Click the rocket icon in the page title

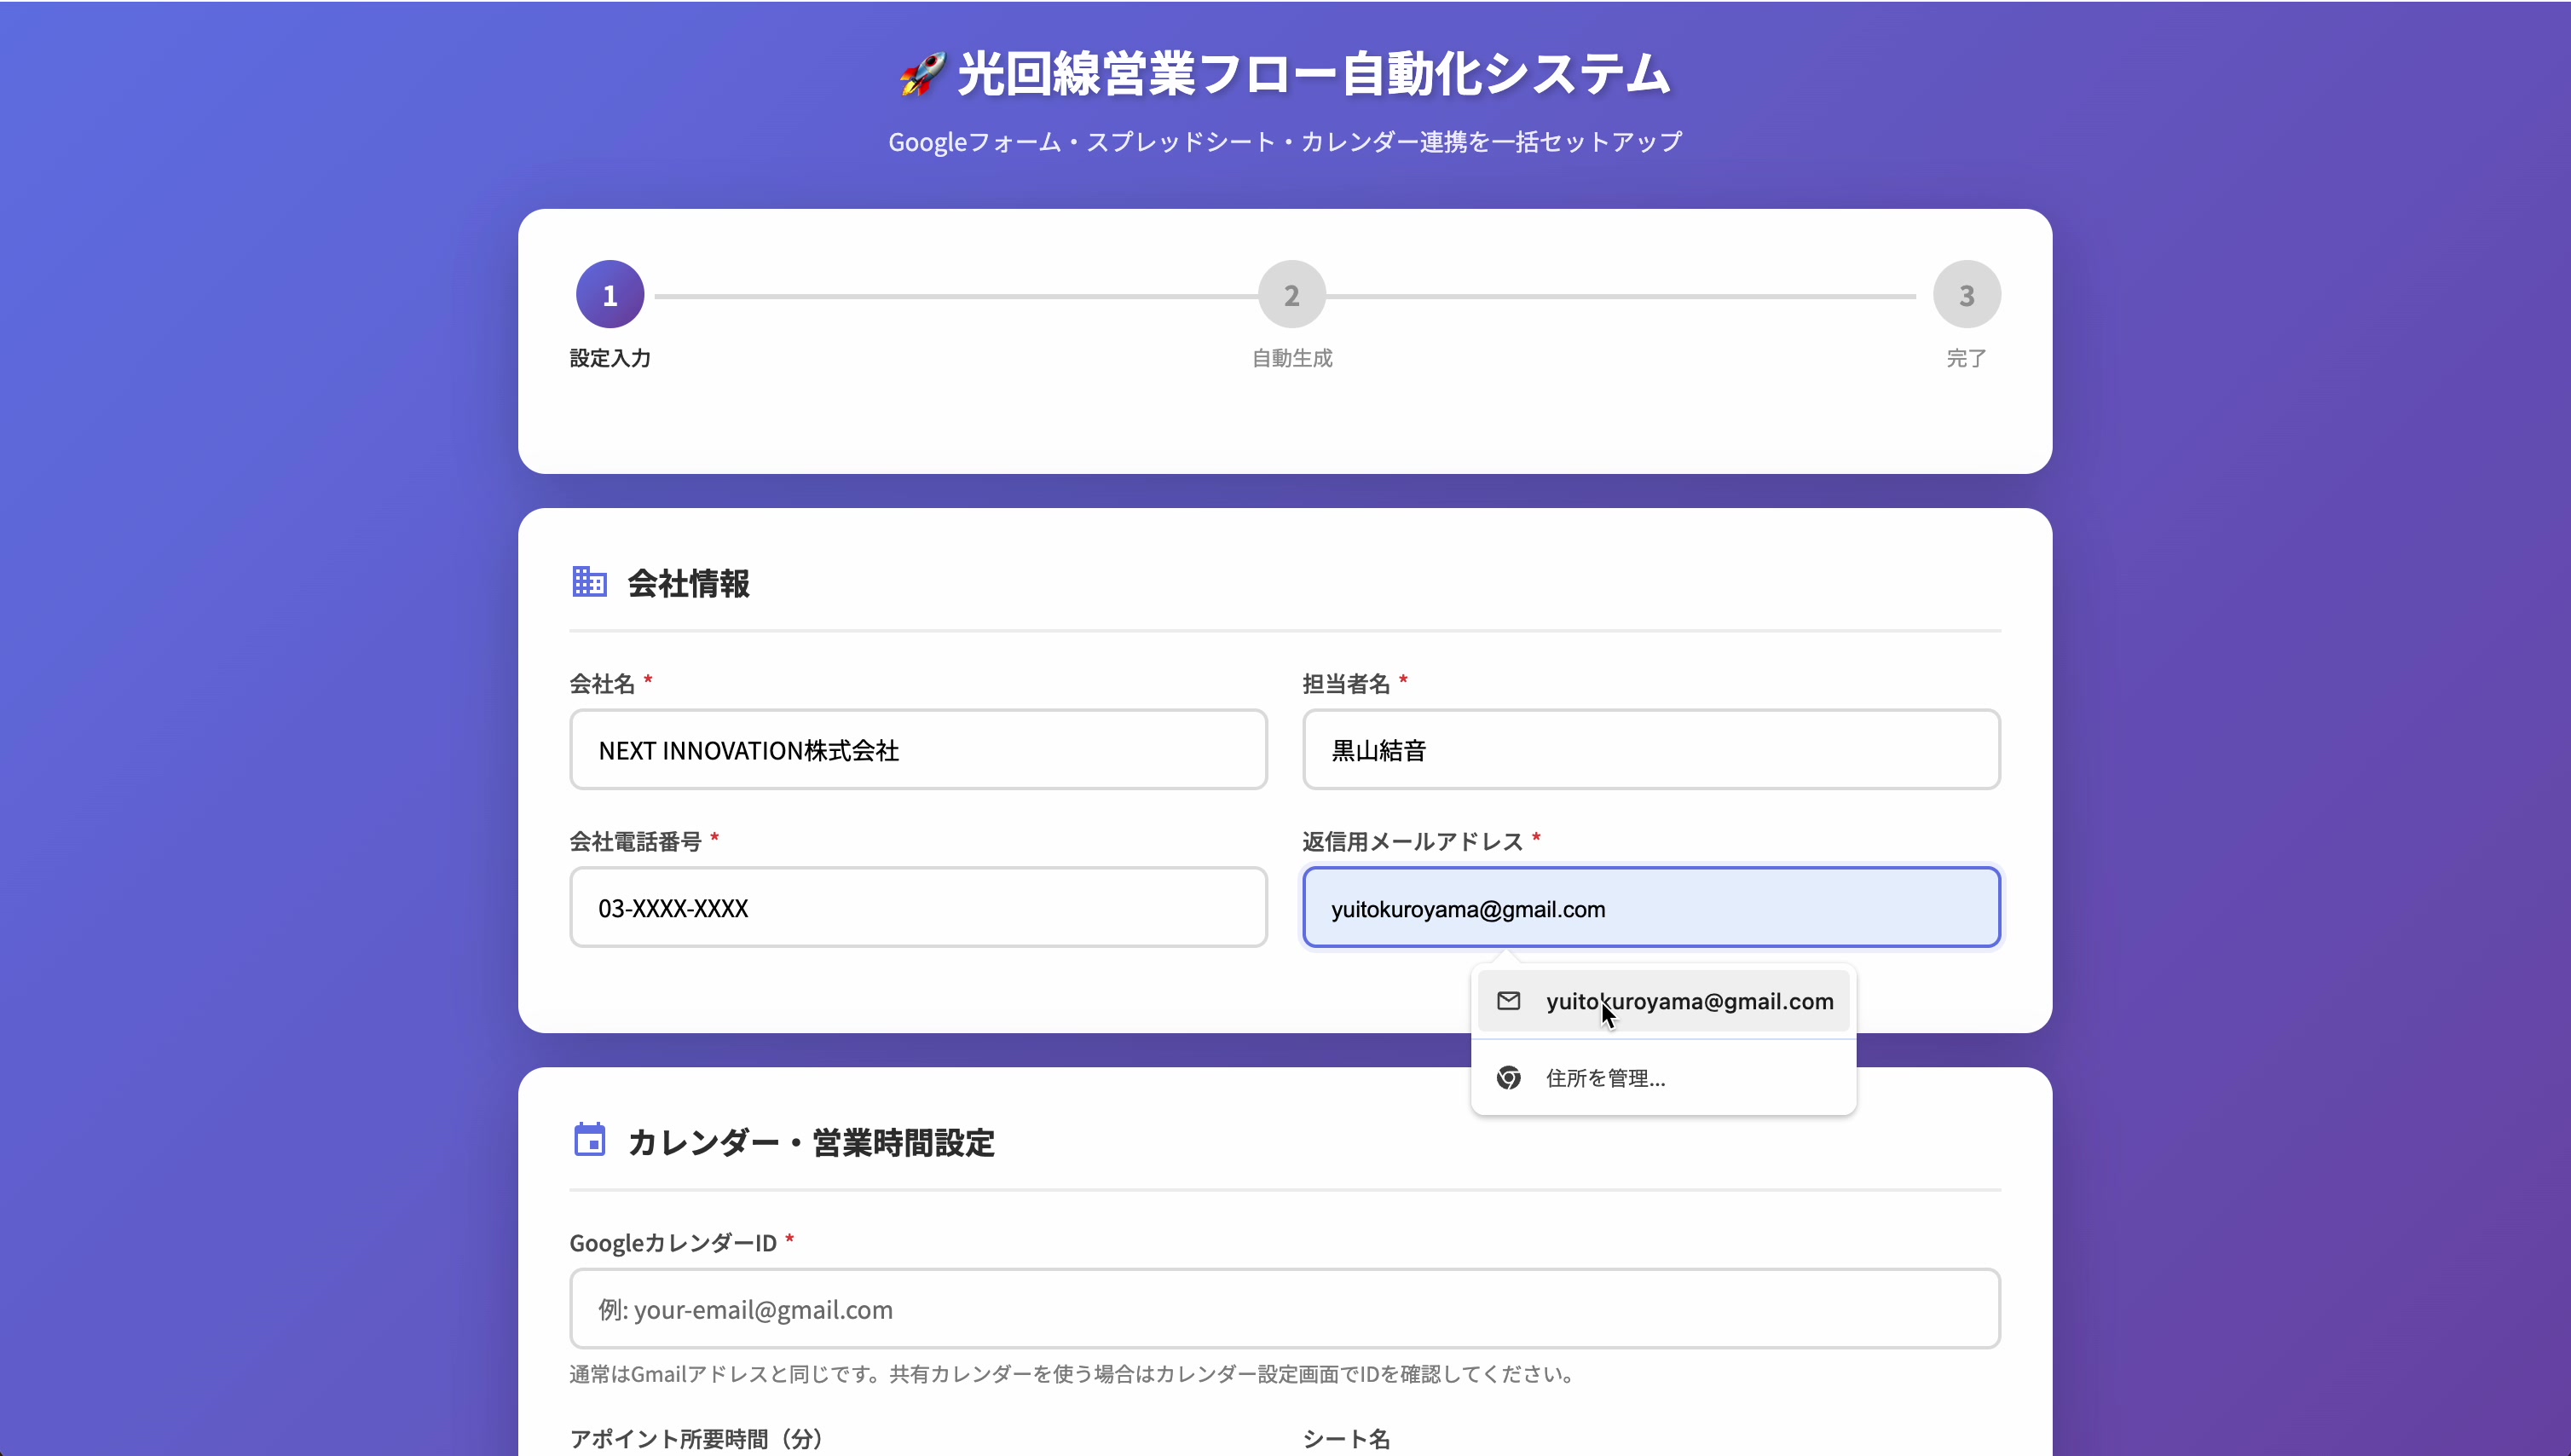(x=918, y=73)
